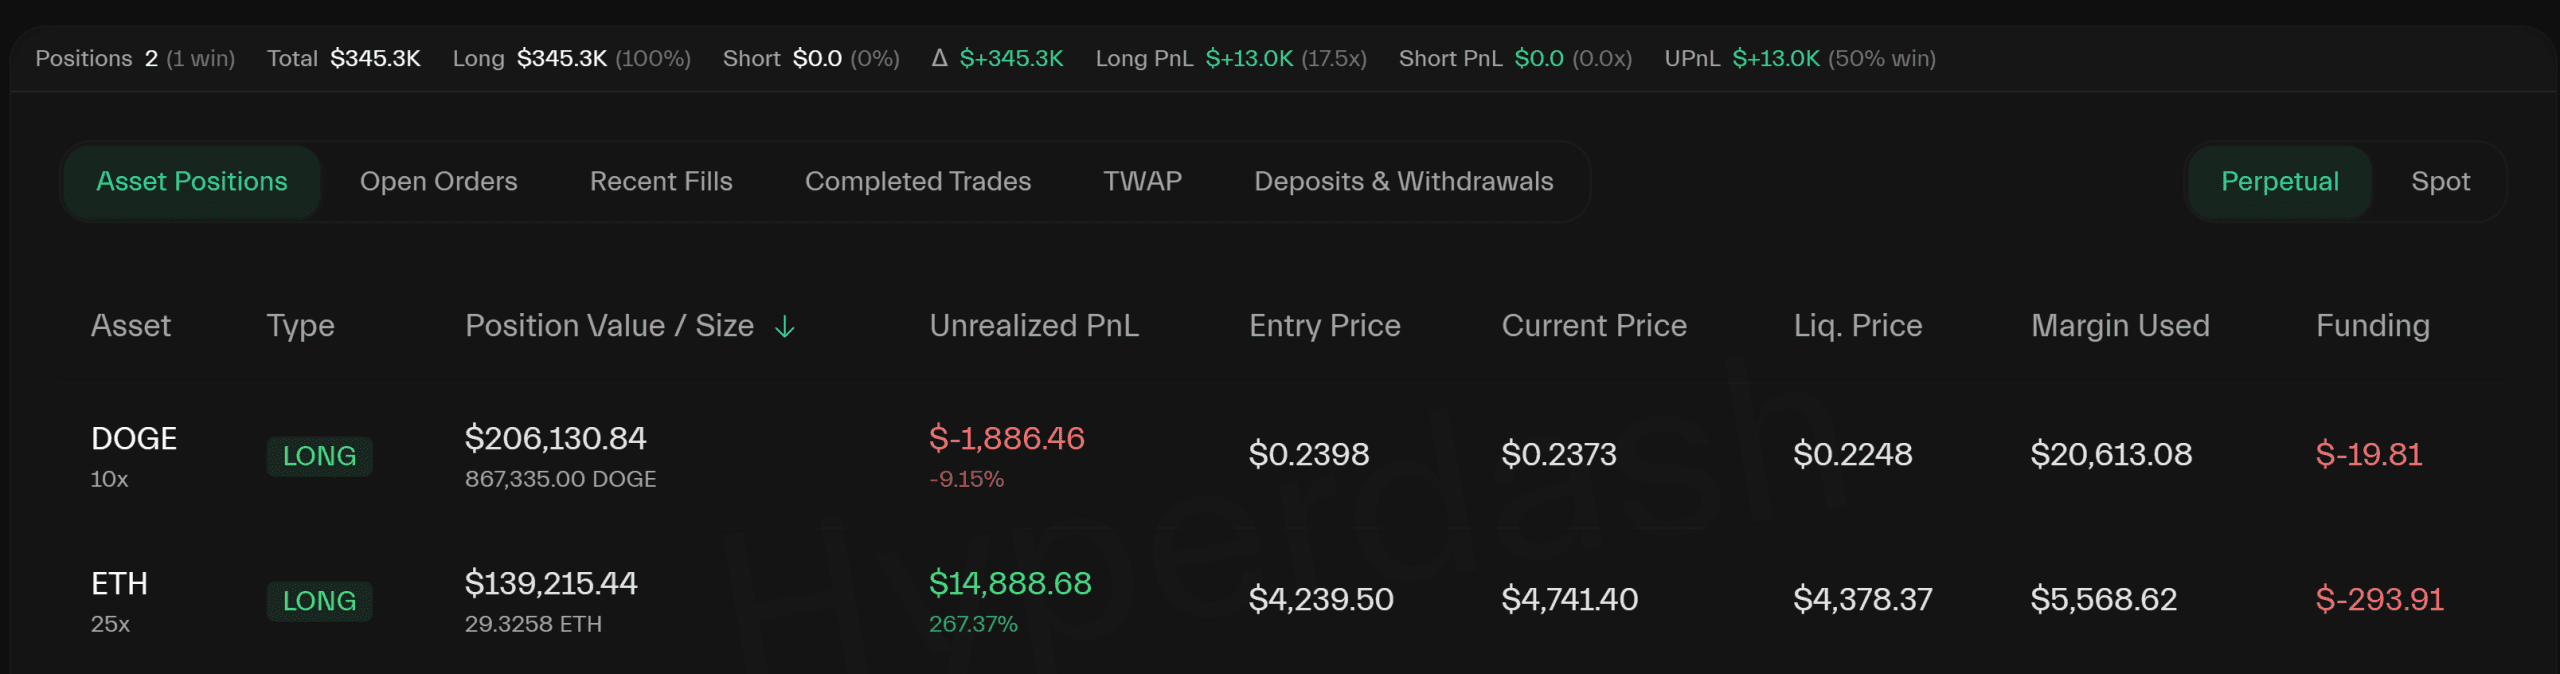Image resolution: width=2560 pixels, height=674 pixels.
Task: Switch to the Open Orders tab
Action: click(438, 181)
